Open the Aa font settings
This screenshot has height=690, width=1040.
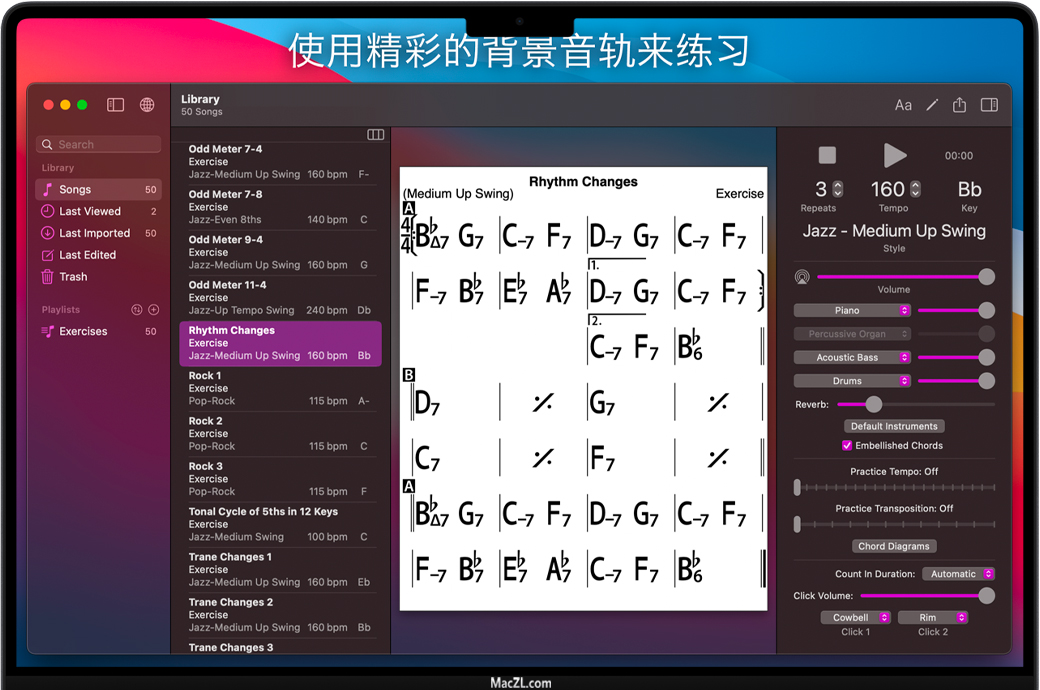(x=903, y=105)
